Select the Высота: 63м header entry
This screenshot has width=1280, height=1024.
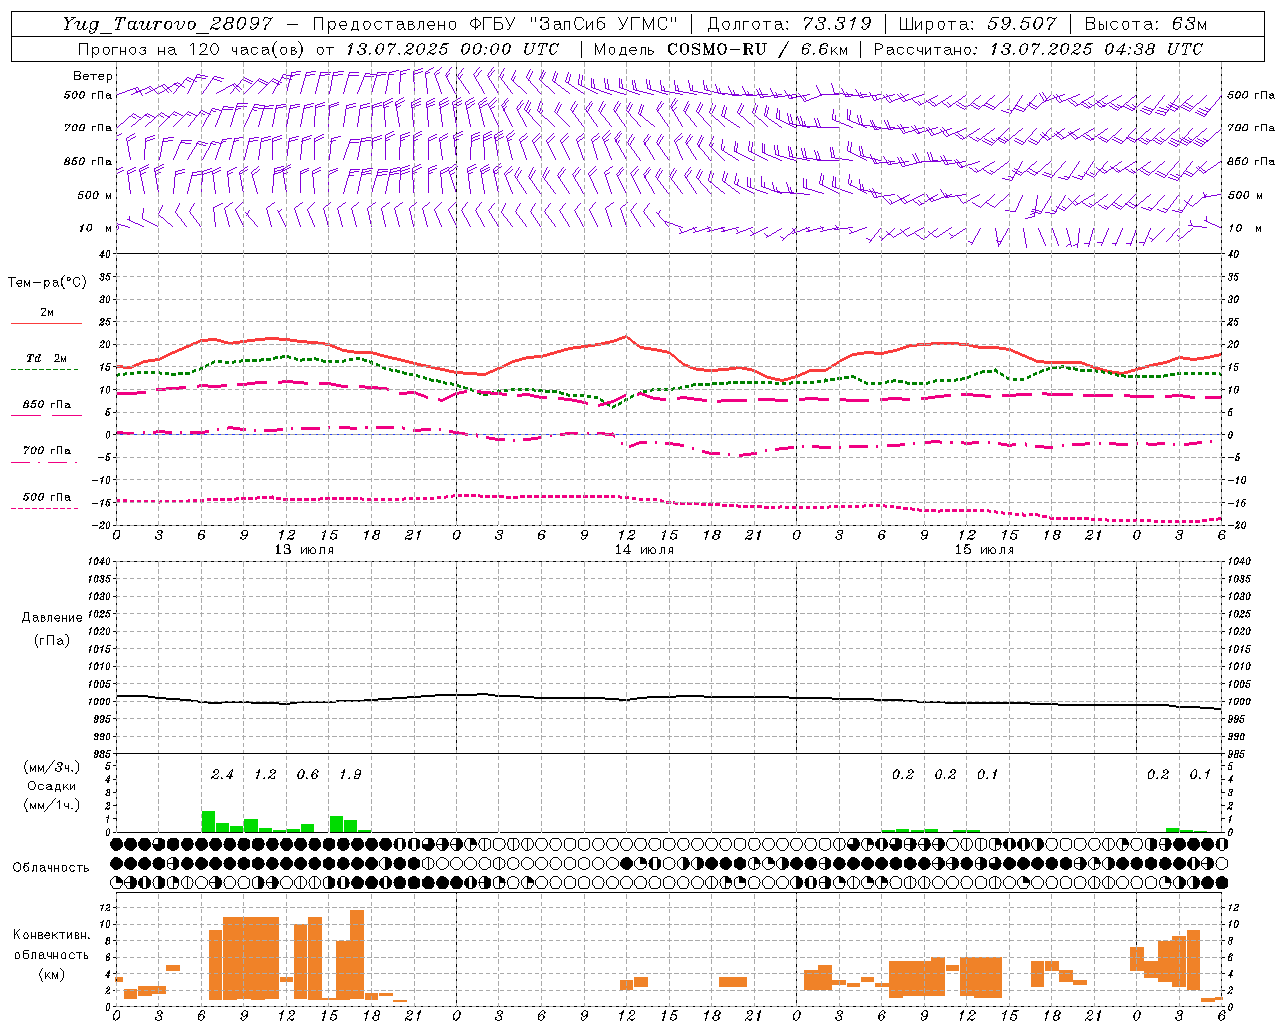(1146, 24)
